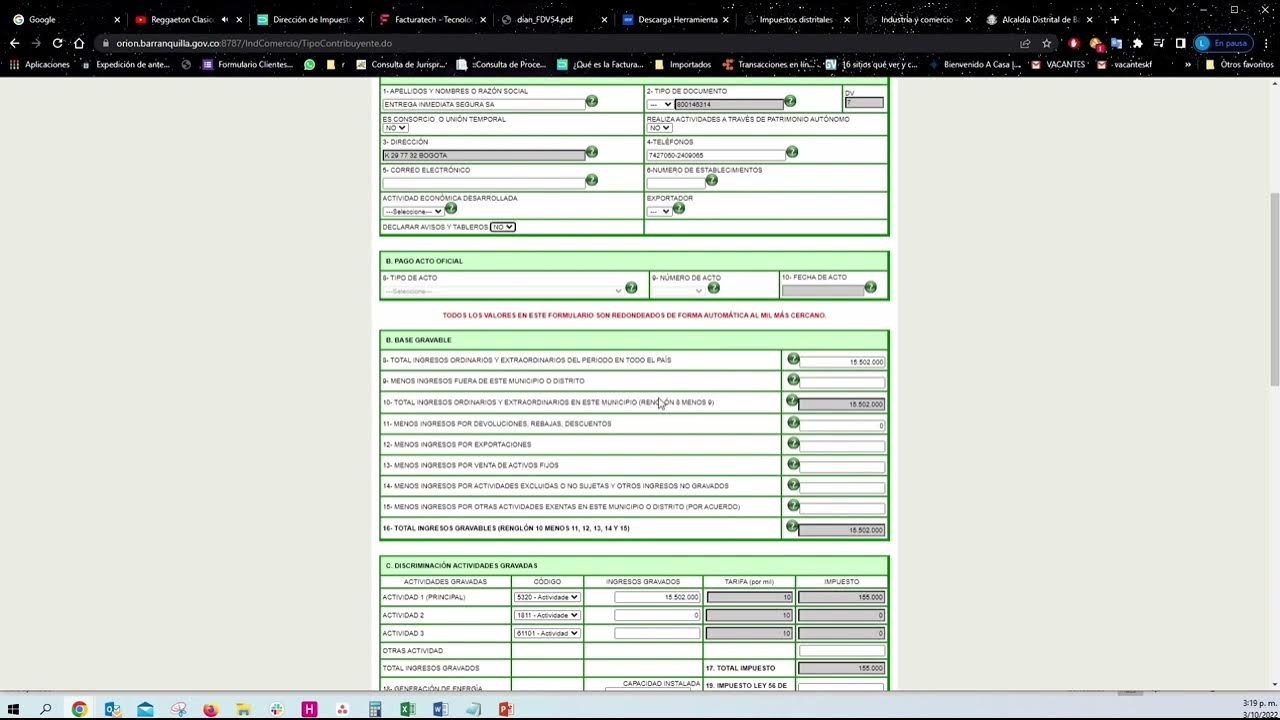This screenshot has height=720, width=1280.
Task: Click row 8 total ingresos input field
Action: (842, 362)
